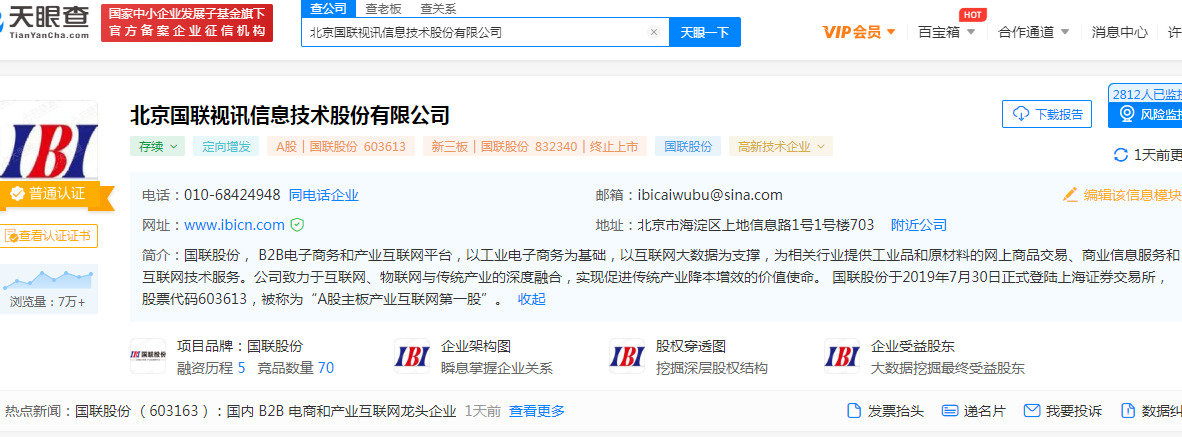This screenshot has height=437, width=1182.
Task: Click the 企业架构图 IBI icon
Action: click(412, 356)
